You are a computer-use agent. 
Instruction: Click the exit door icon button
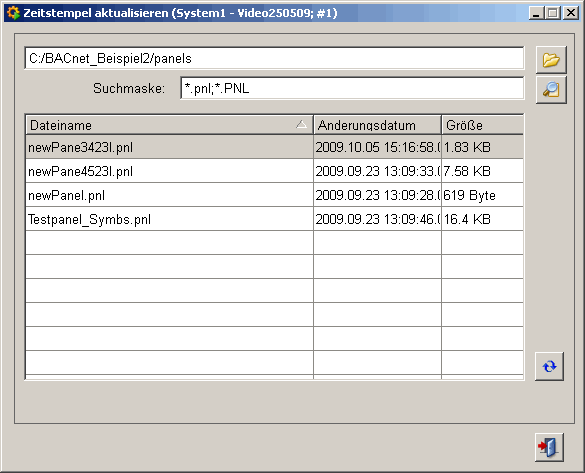[x=549, y=447]
